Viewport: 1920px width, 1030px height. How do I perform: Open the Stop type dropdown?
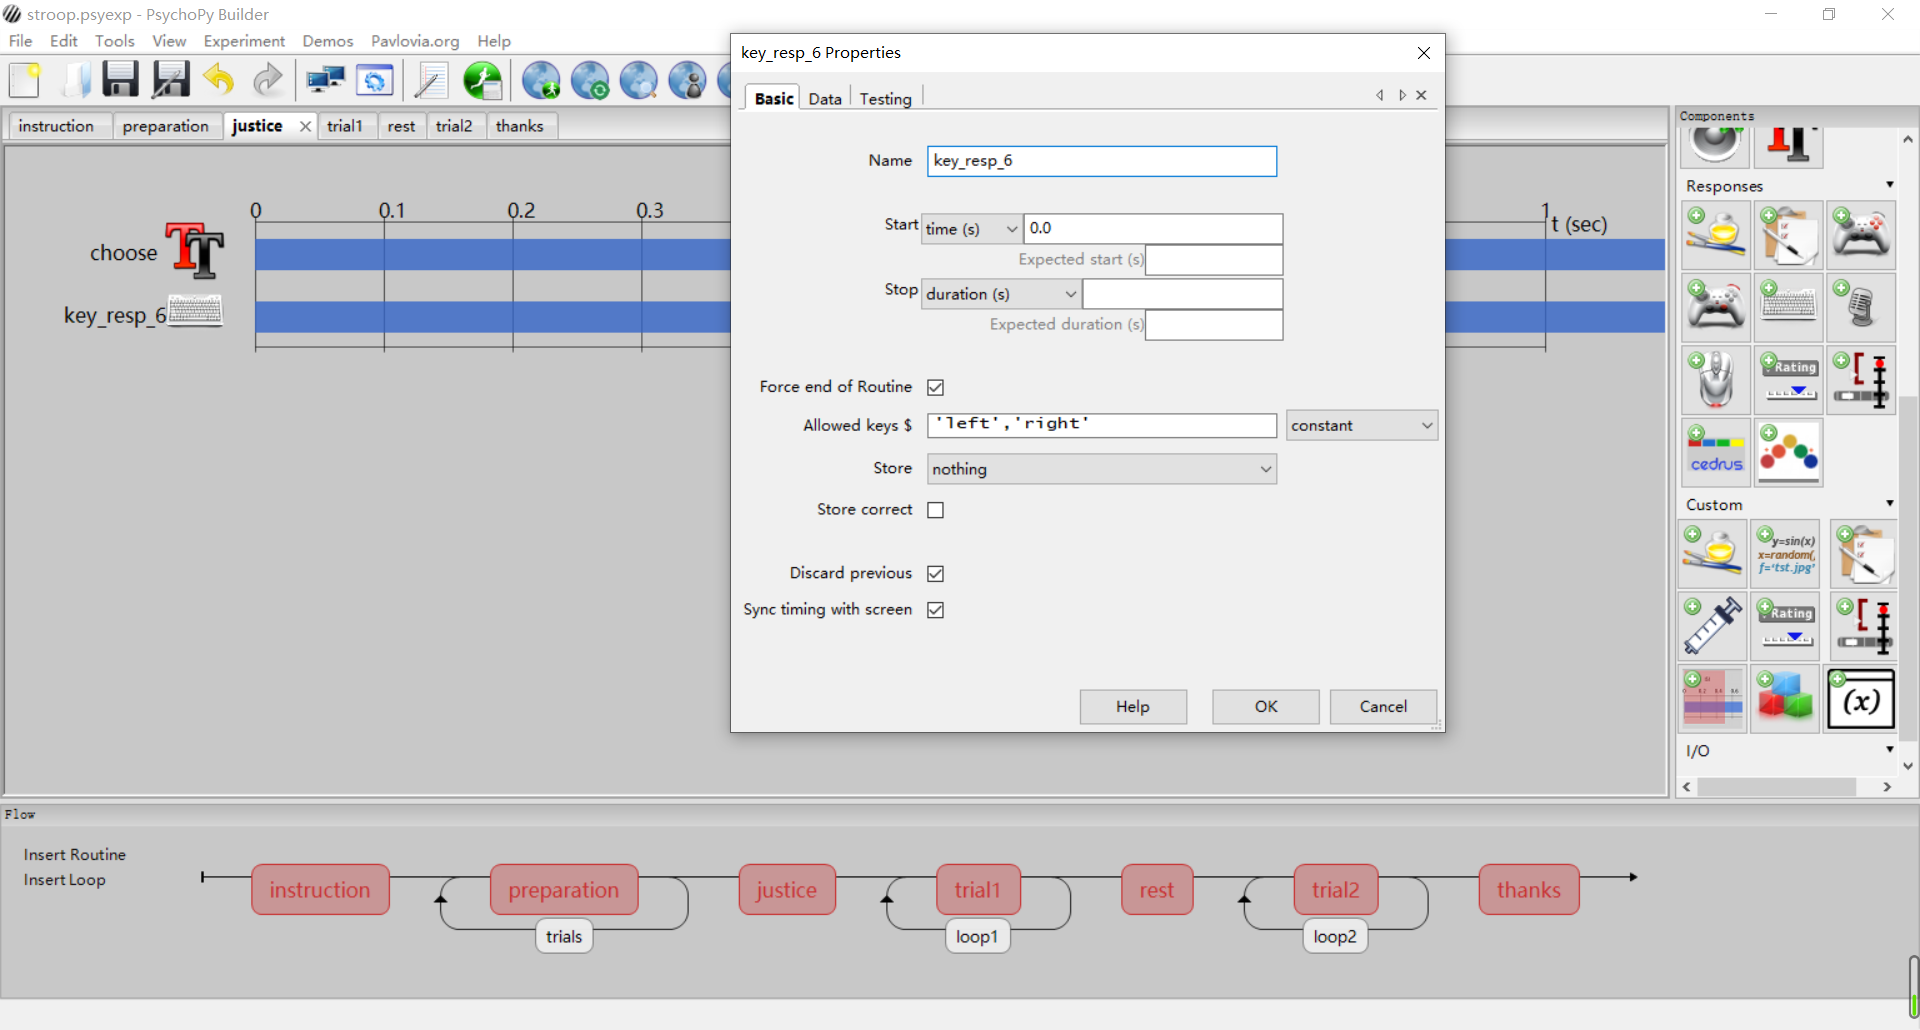click(1000, 294)
